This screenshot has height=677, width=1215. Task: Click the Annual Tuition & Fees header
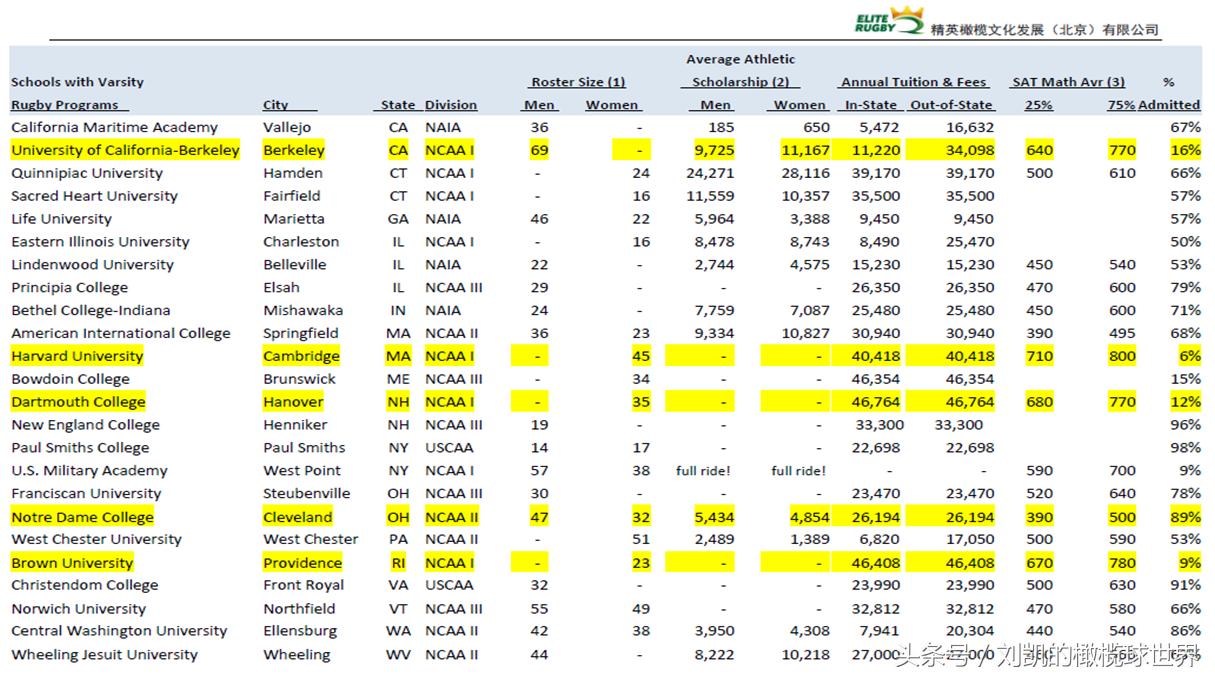click(x=913, y=82)
